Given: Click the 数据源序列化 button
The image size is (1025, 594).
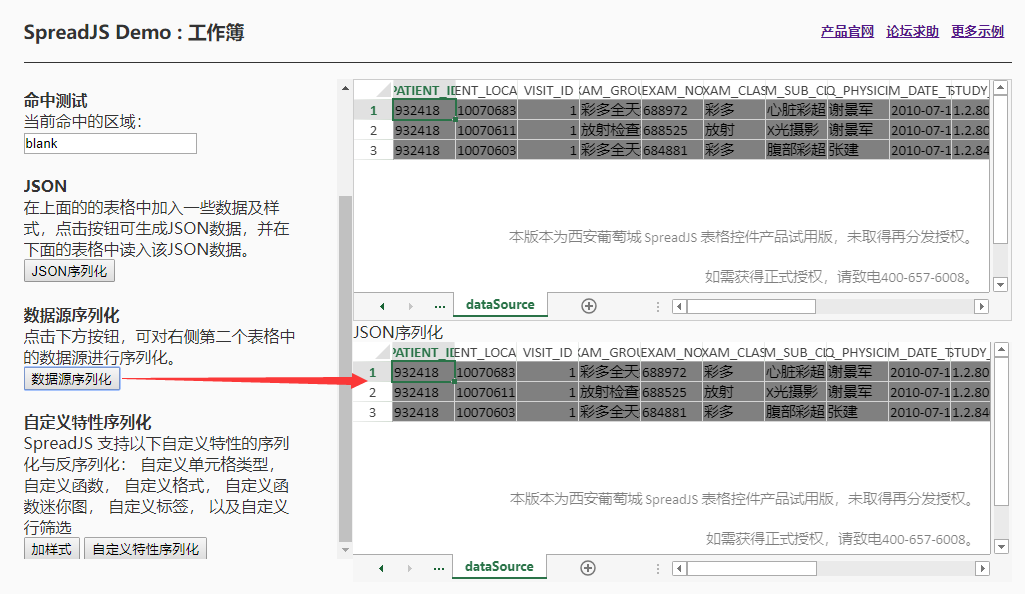Looking at the screenshot, I should (72, 379).
